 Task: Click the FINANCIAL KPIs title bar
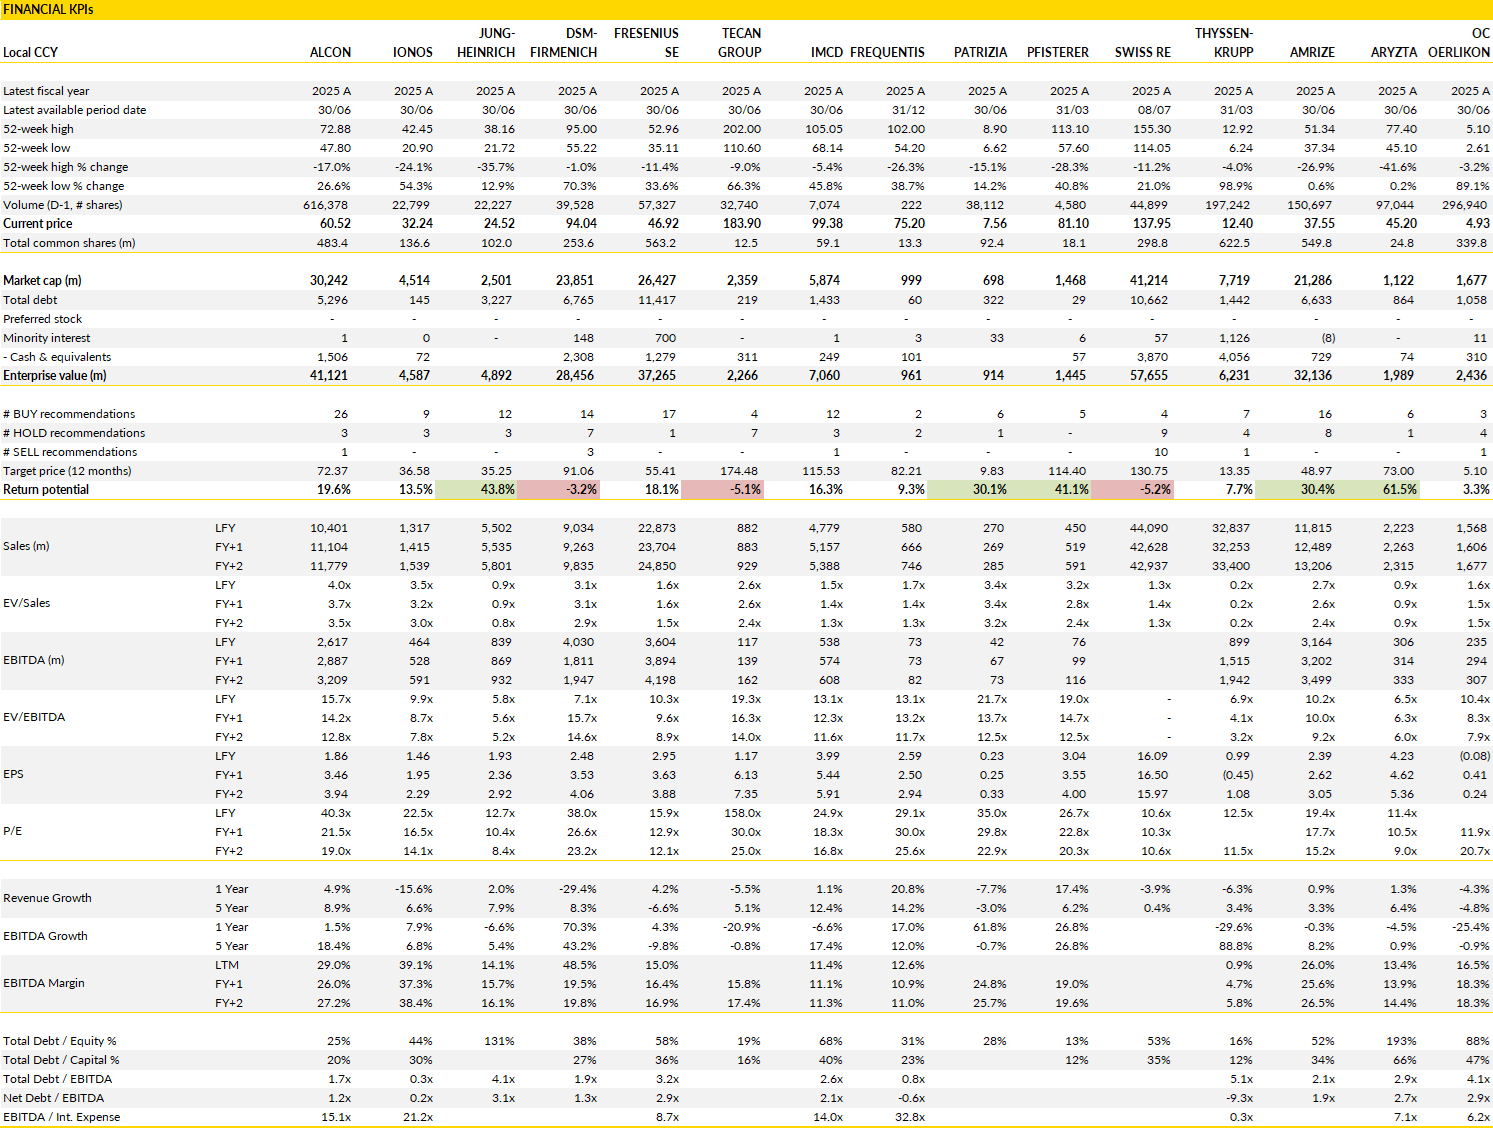pos(746,9)
